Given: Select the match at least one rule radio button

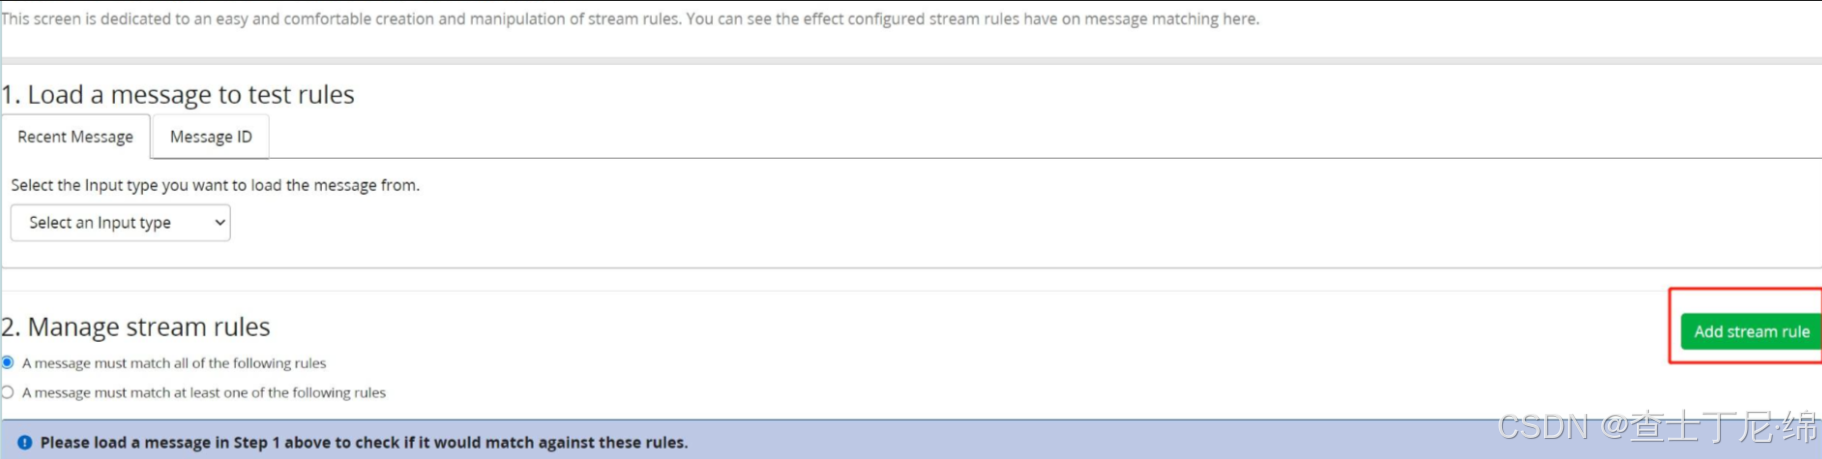Looking at the screenshot, I should coord(7,392).
